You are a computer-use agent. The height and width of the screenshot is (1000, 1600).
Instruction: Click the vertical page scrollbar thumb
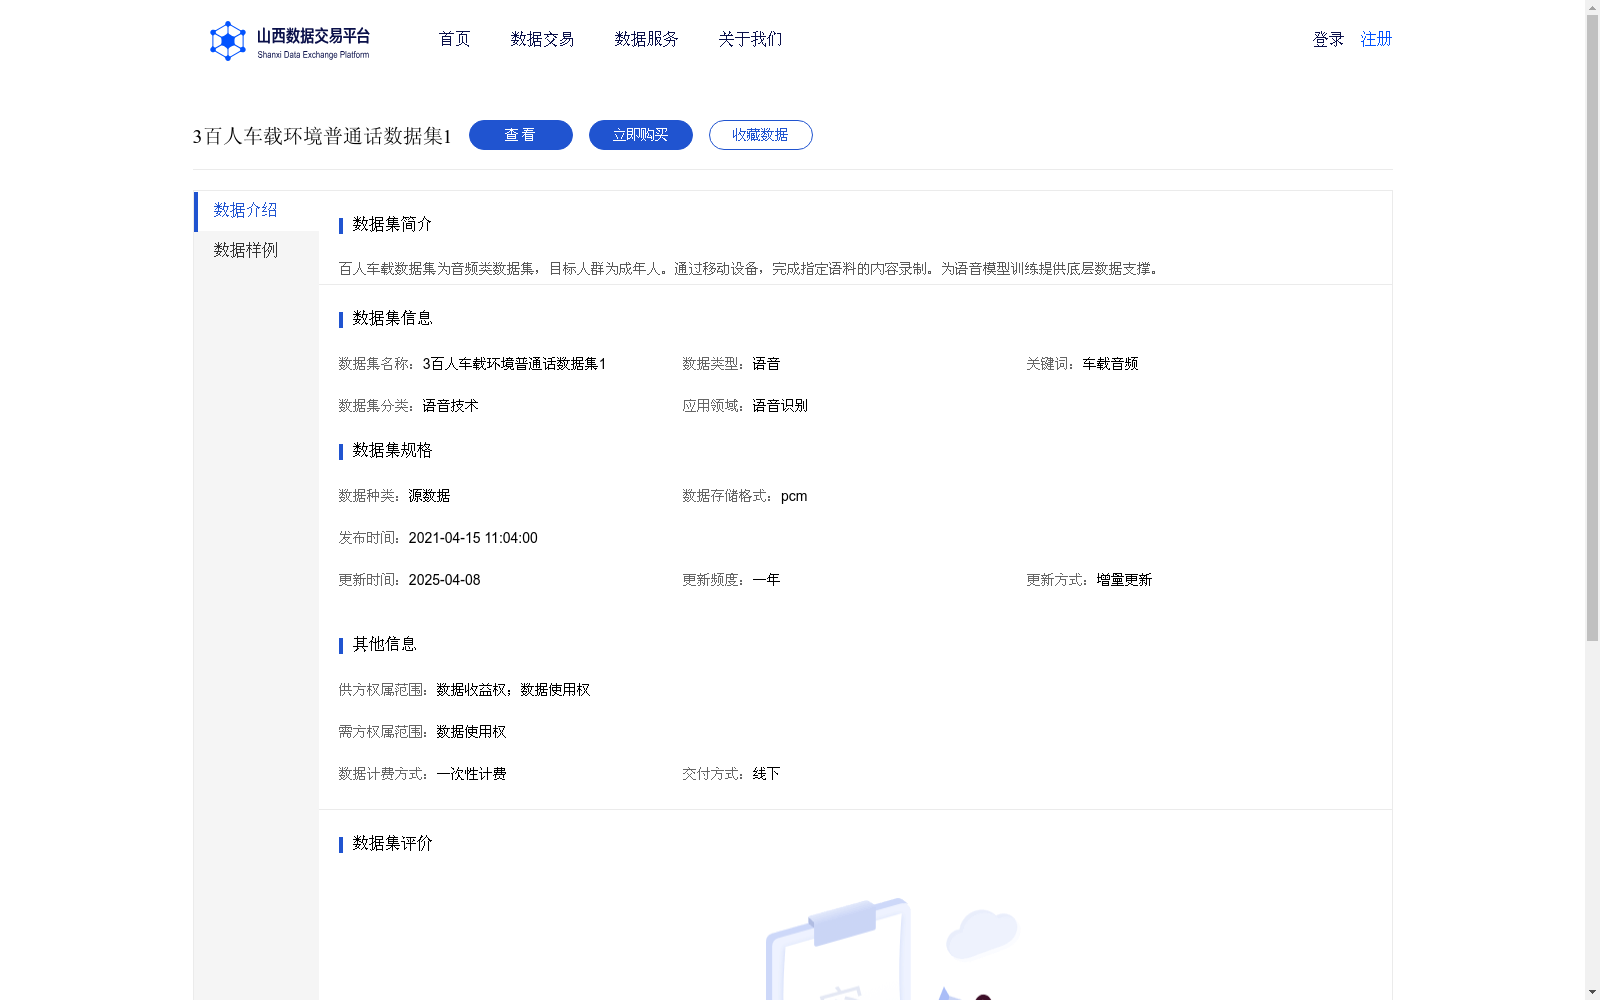[1592, 328]
